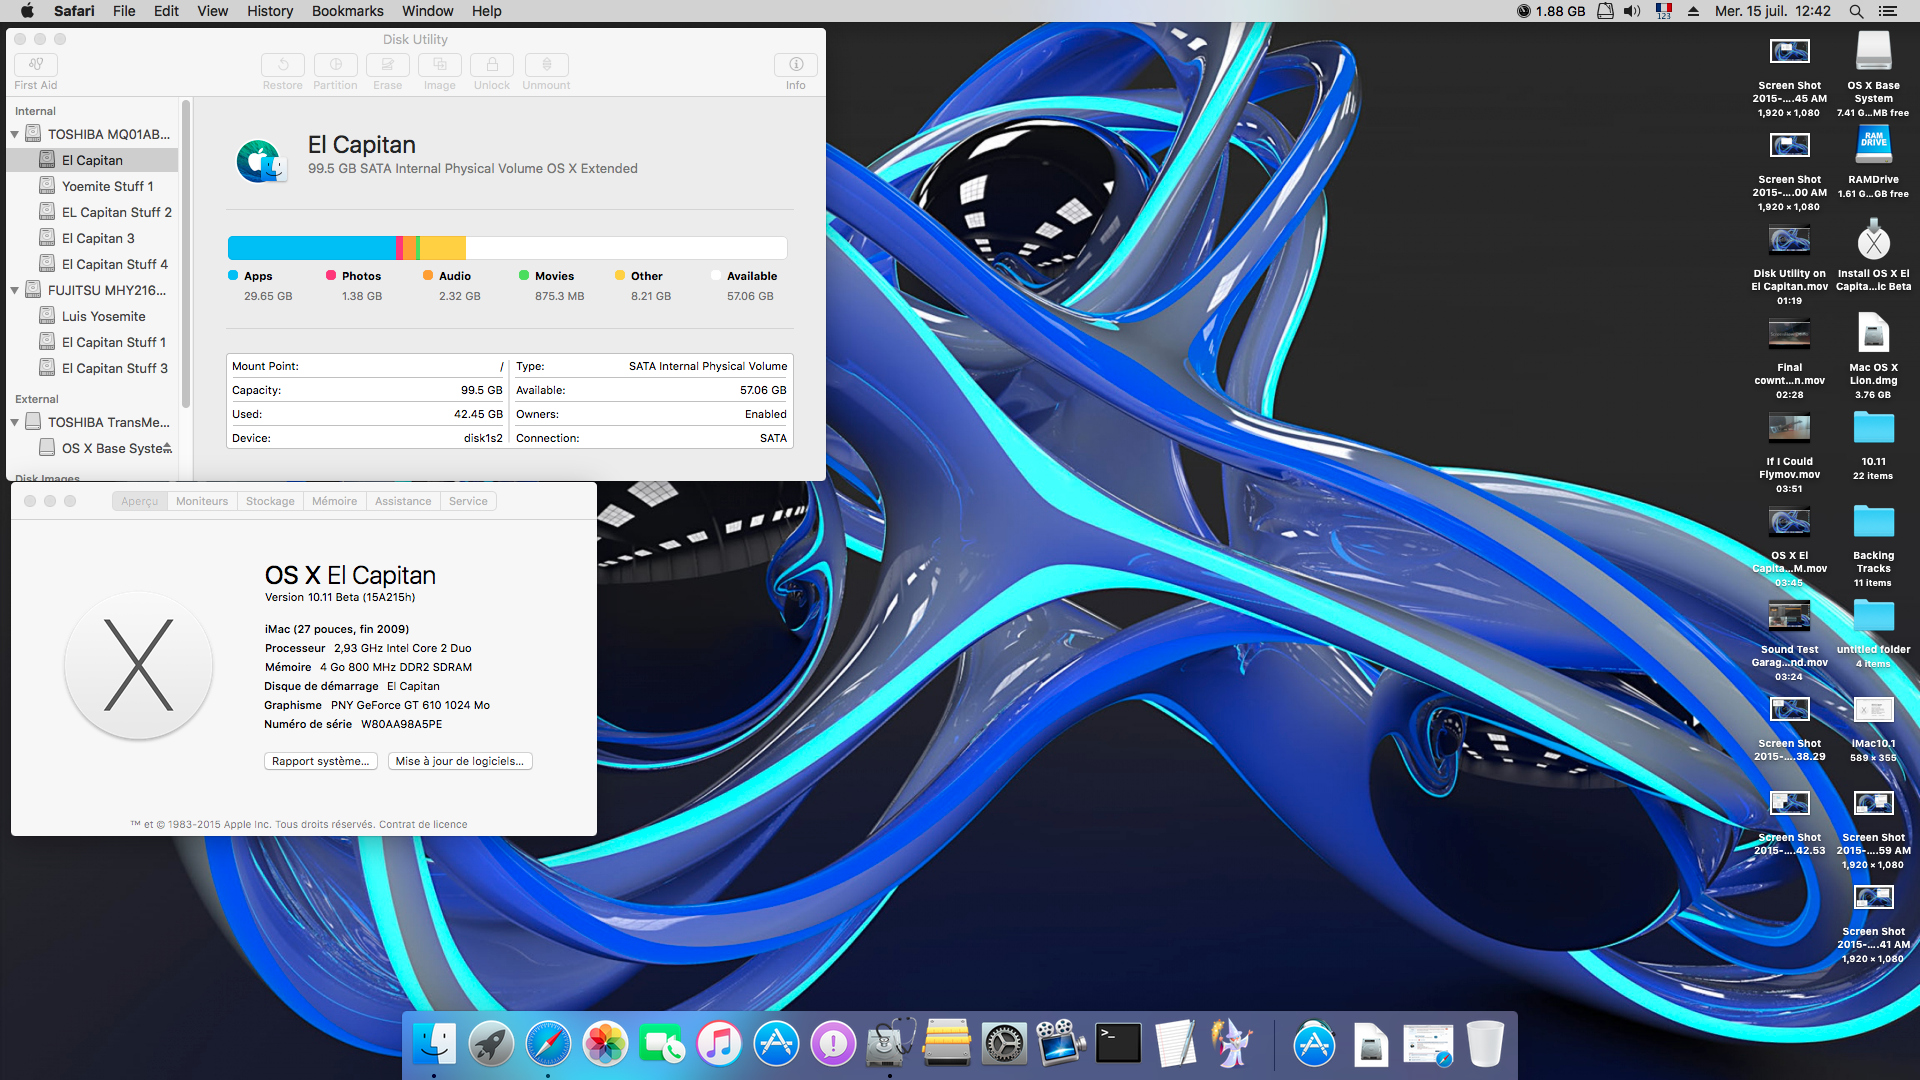This screenshot has width=1920, height=1080.
Task: Switch to the Stockage tab
Action: (270, 501)
